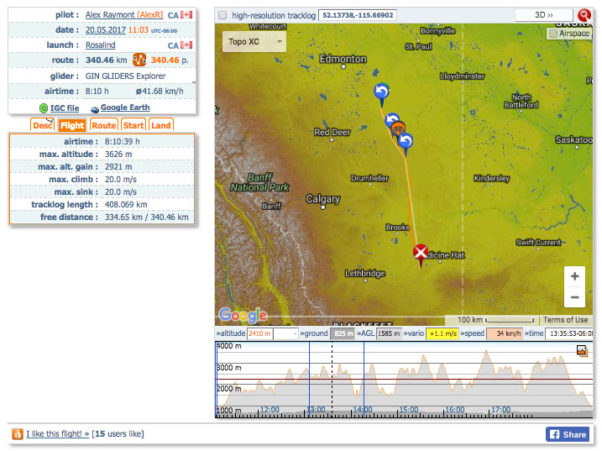Click max. alt. gain 2921 m
The height and width of the screenshot is (451, 602).
pos(118,167)
